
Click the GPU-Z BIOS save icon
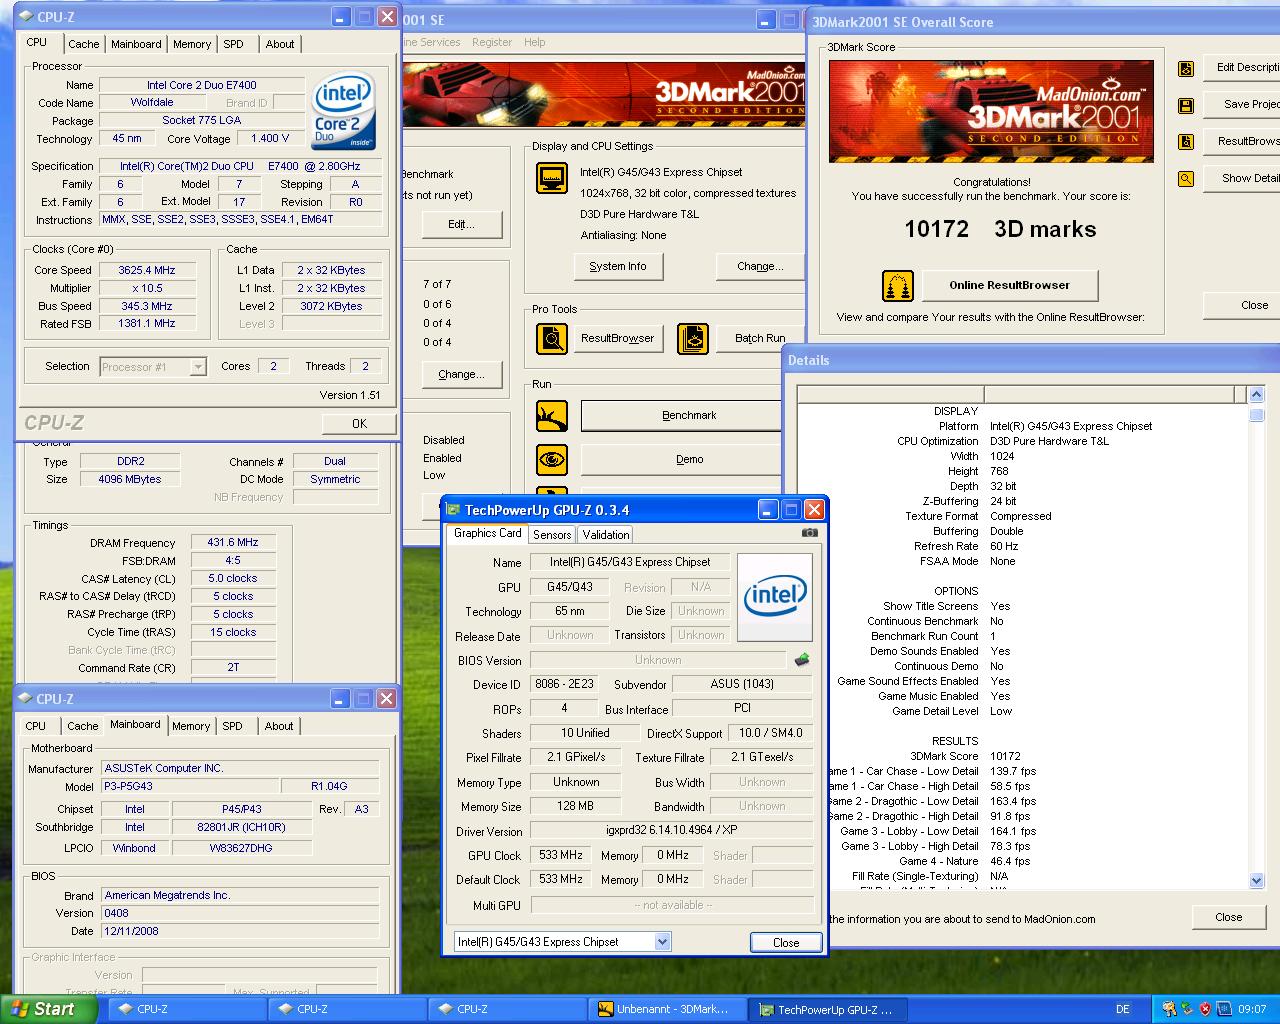pyautogui.click(x=801, y=660)
